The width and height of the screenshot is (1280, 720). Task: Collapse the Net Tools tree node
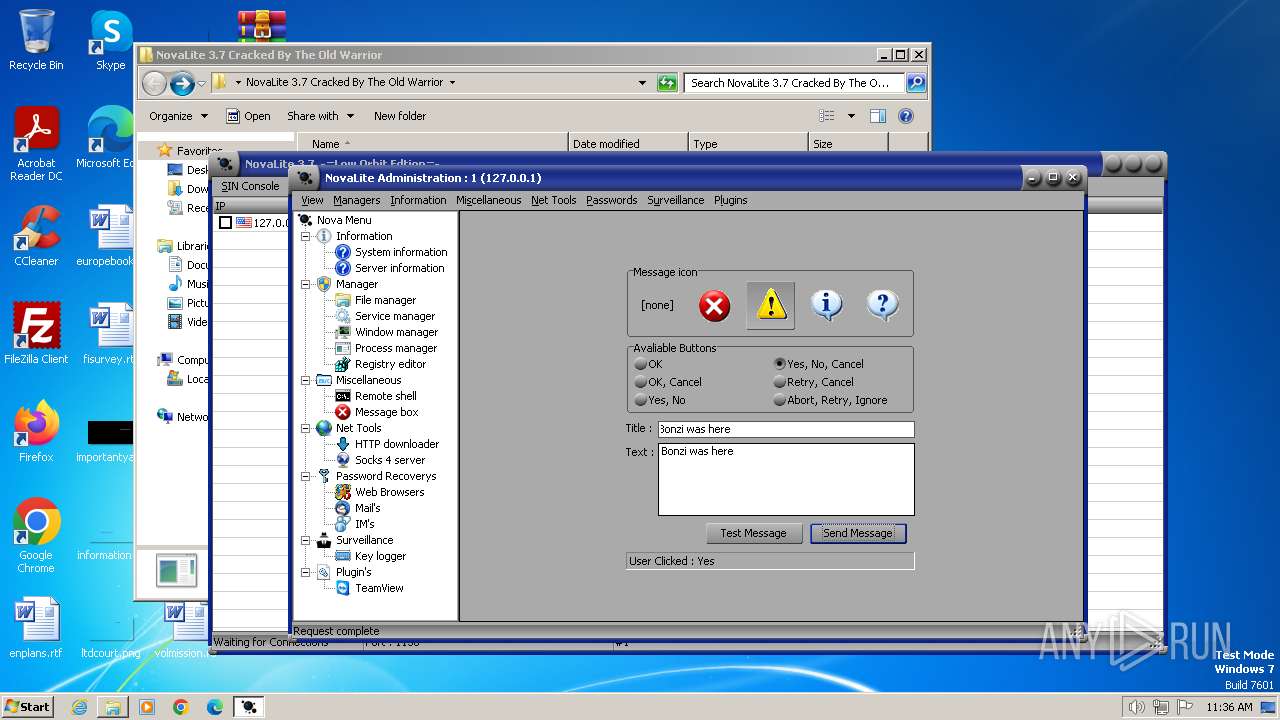(306, 428)
